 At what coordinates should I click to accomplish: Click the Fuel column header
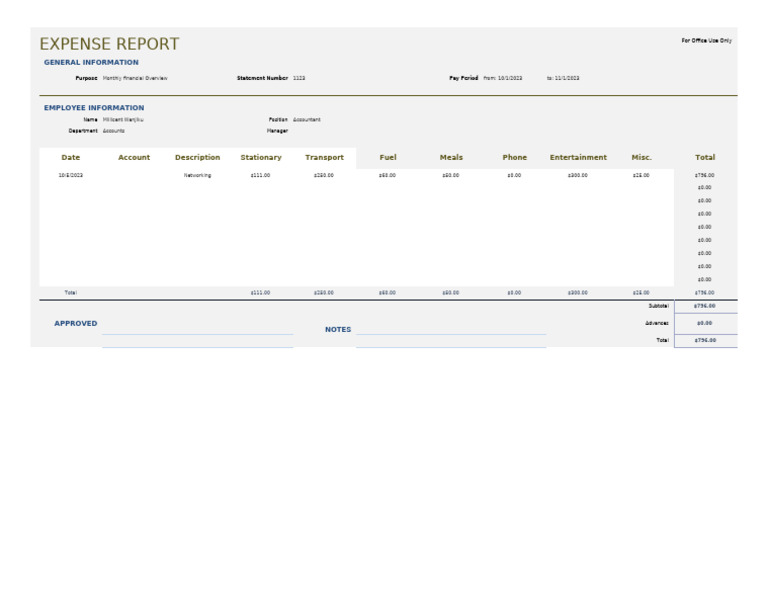pos(388,157)
